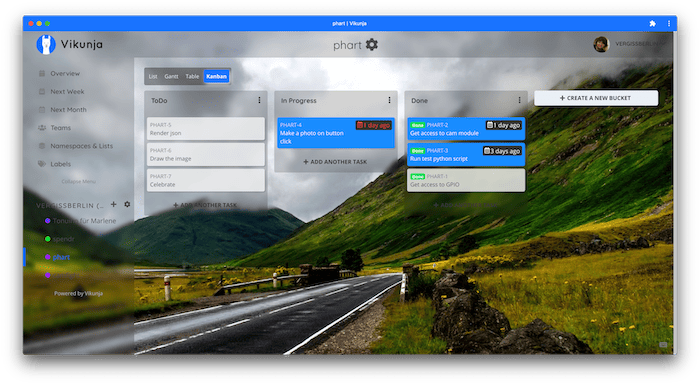This screenshot has width=700, height=385.
Task: Open VERGISSBERLIN namespace settings gear
Action: click(x=127, y=205)
